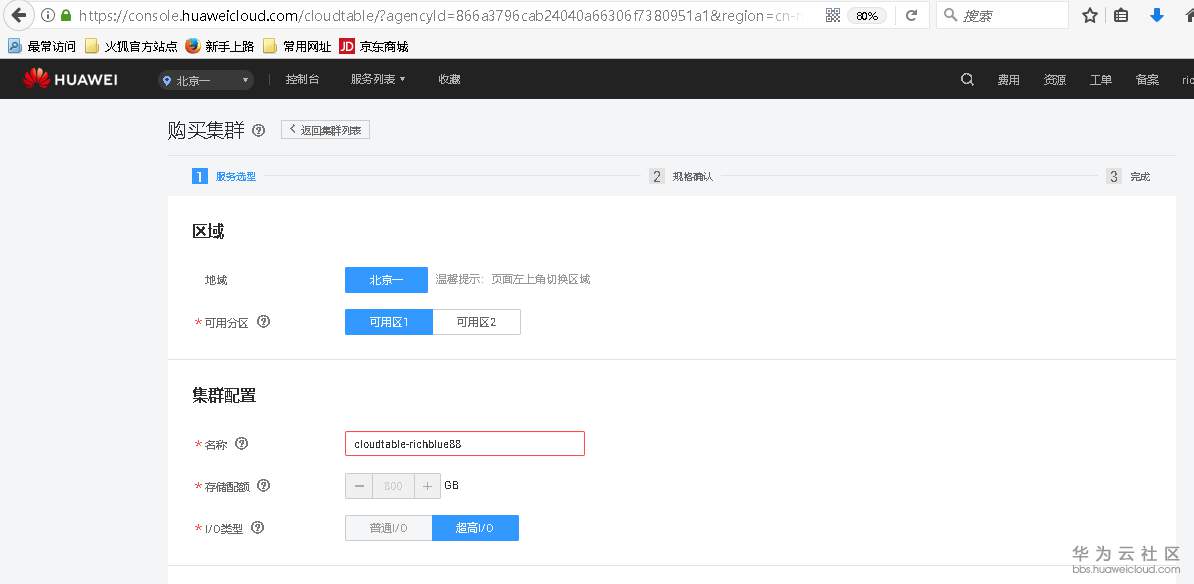Select the 可用区2 availability zone
The width and height of the screenshot is (1194, 584).
click(477, 321)
